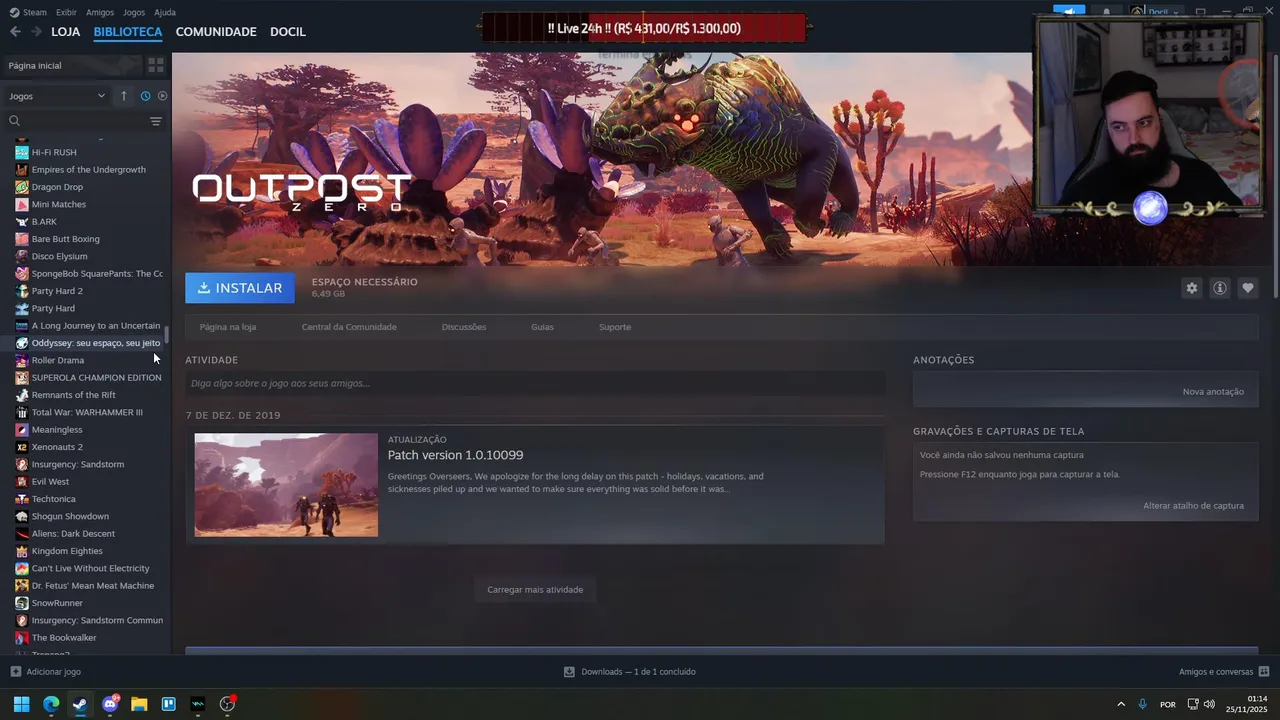The height and width of the screenshot is (720, 1280).
Task: Select Disco Elysium game icon
Action: [22, 256]
